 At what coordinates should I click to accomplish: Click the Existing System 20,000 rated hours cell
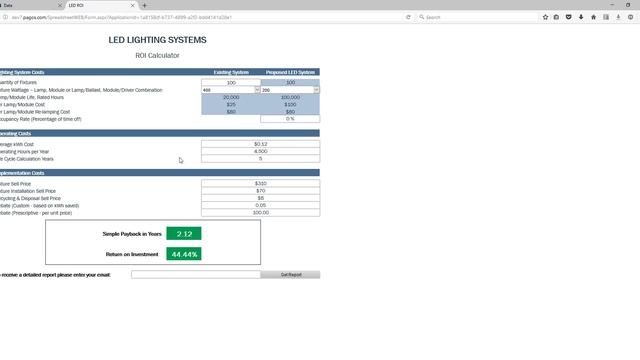[231, 97]
